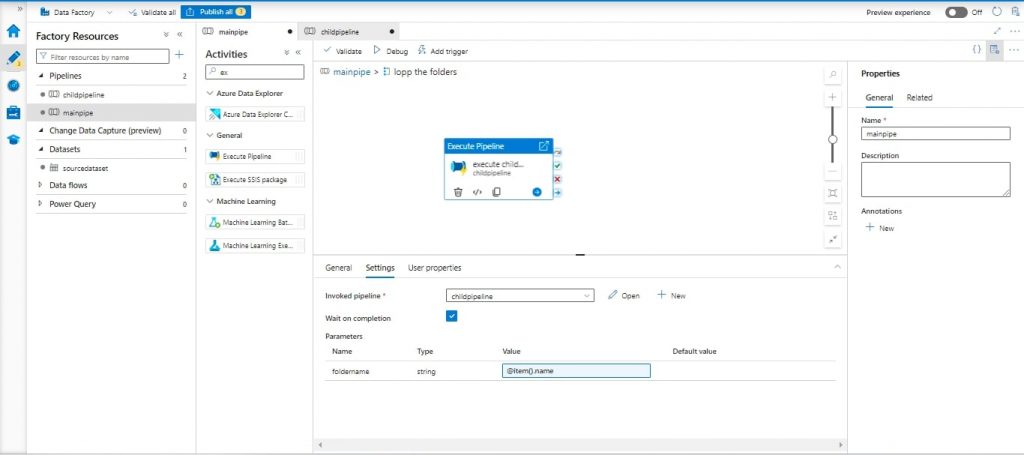View activity code with the </> icon
Viewport: 1024px width, 455px height.
477,192
